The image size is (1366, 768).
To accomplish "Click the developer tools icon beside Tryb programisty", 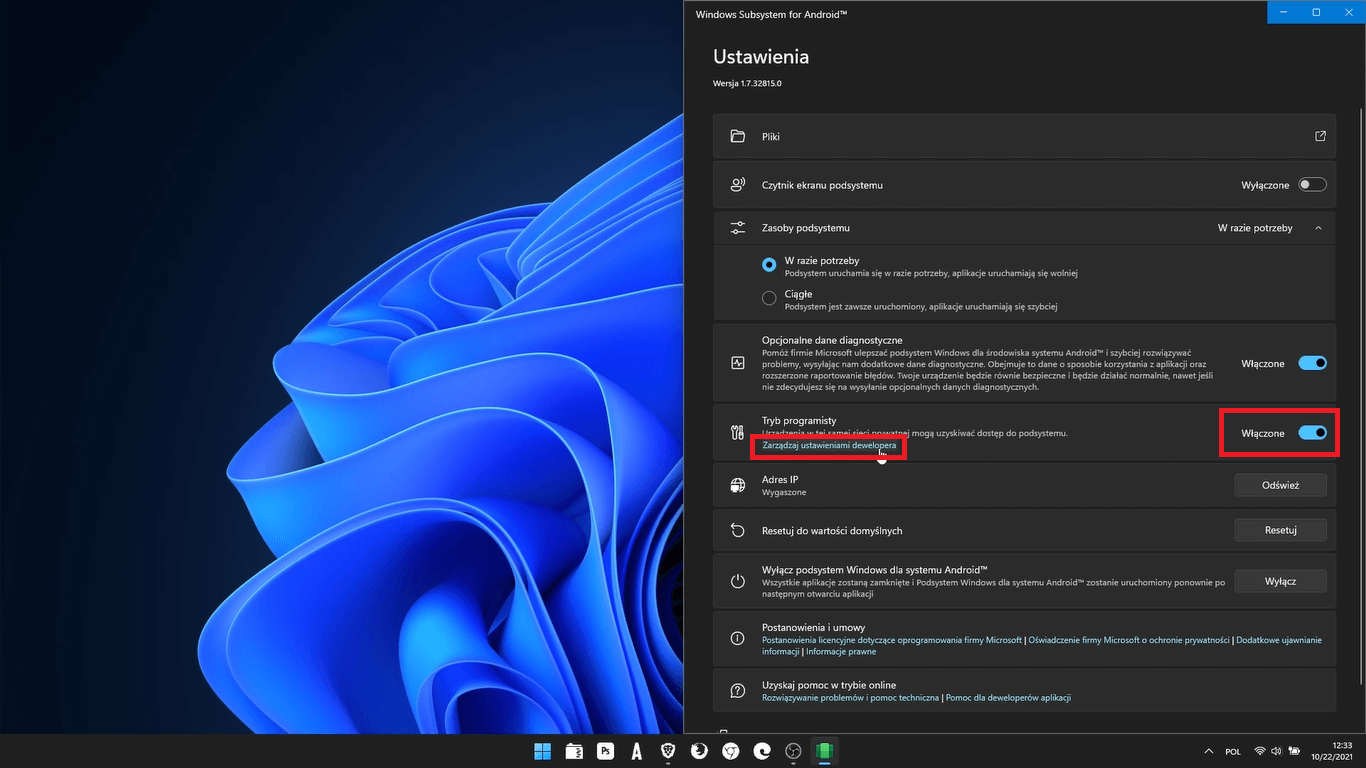I will 738,433.
